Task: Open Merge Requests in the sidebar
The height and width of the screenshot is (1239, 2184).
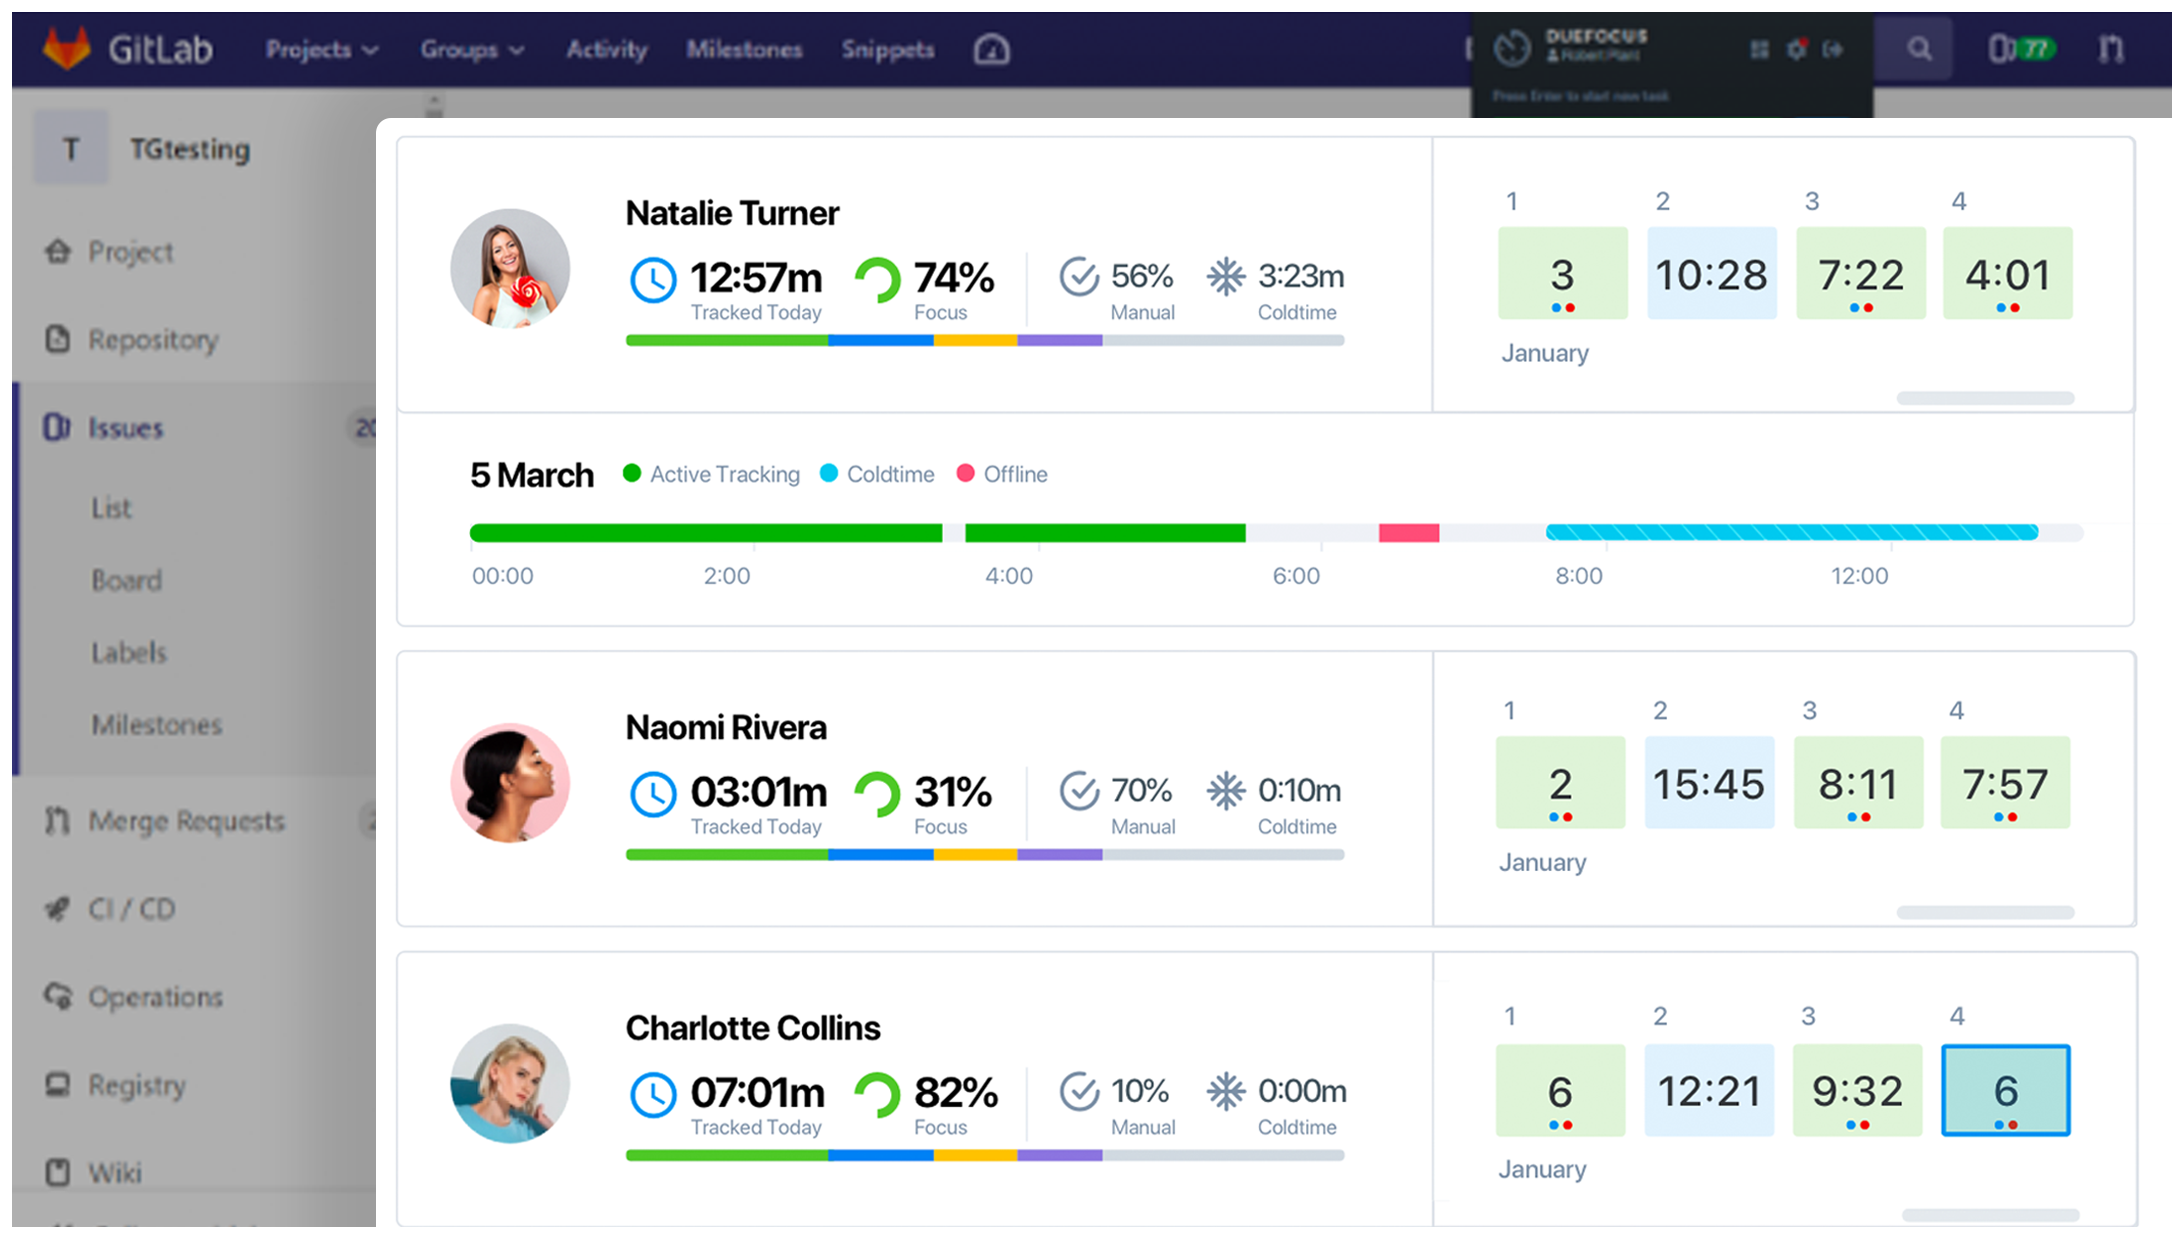Action: pyautogui.click(x=186, y=821)
